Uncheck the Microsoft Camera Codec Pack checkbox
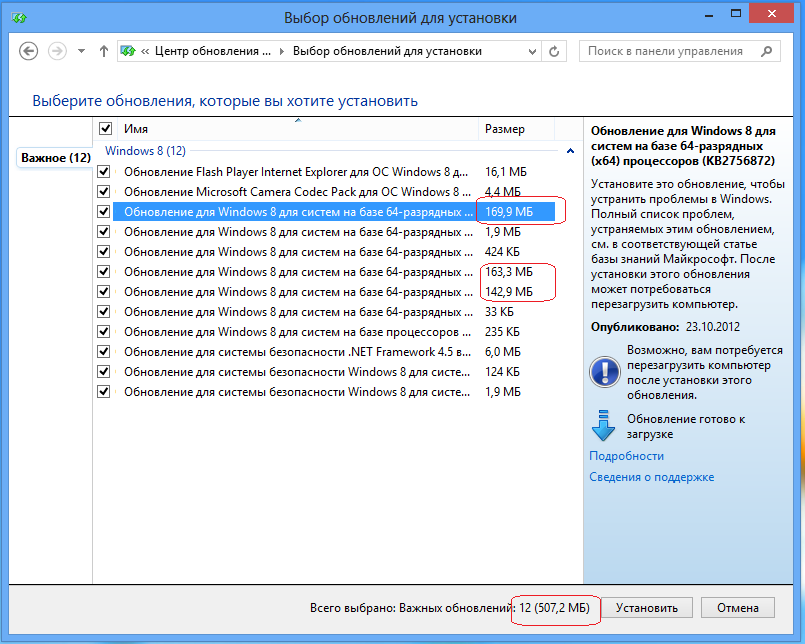The height and width of the screenshot is (644, 805). pos(104,192)
